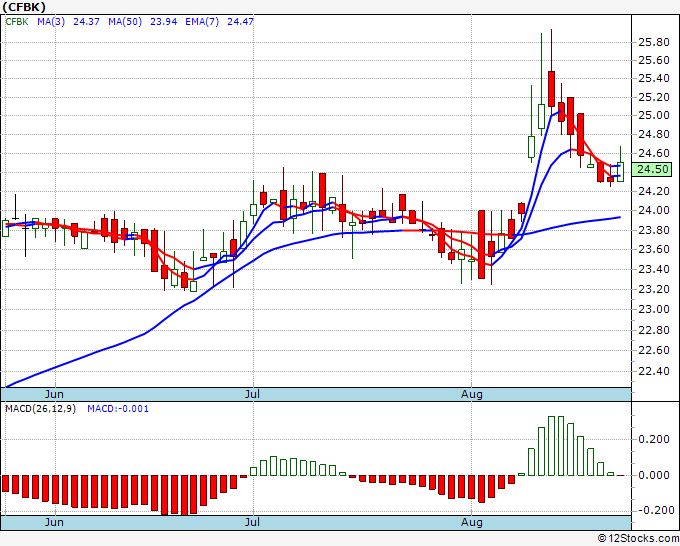Select the MACD(26,12,9) indicator label

(40, 409)
